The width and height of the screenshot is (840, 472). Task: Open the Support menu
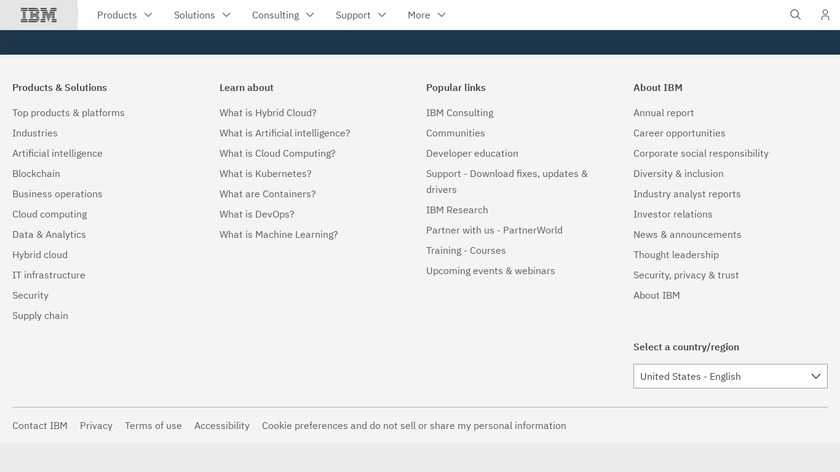[361, 15]
